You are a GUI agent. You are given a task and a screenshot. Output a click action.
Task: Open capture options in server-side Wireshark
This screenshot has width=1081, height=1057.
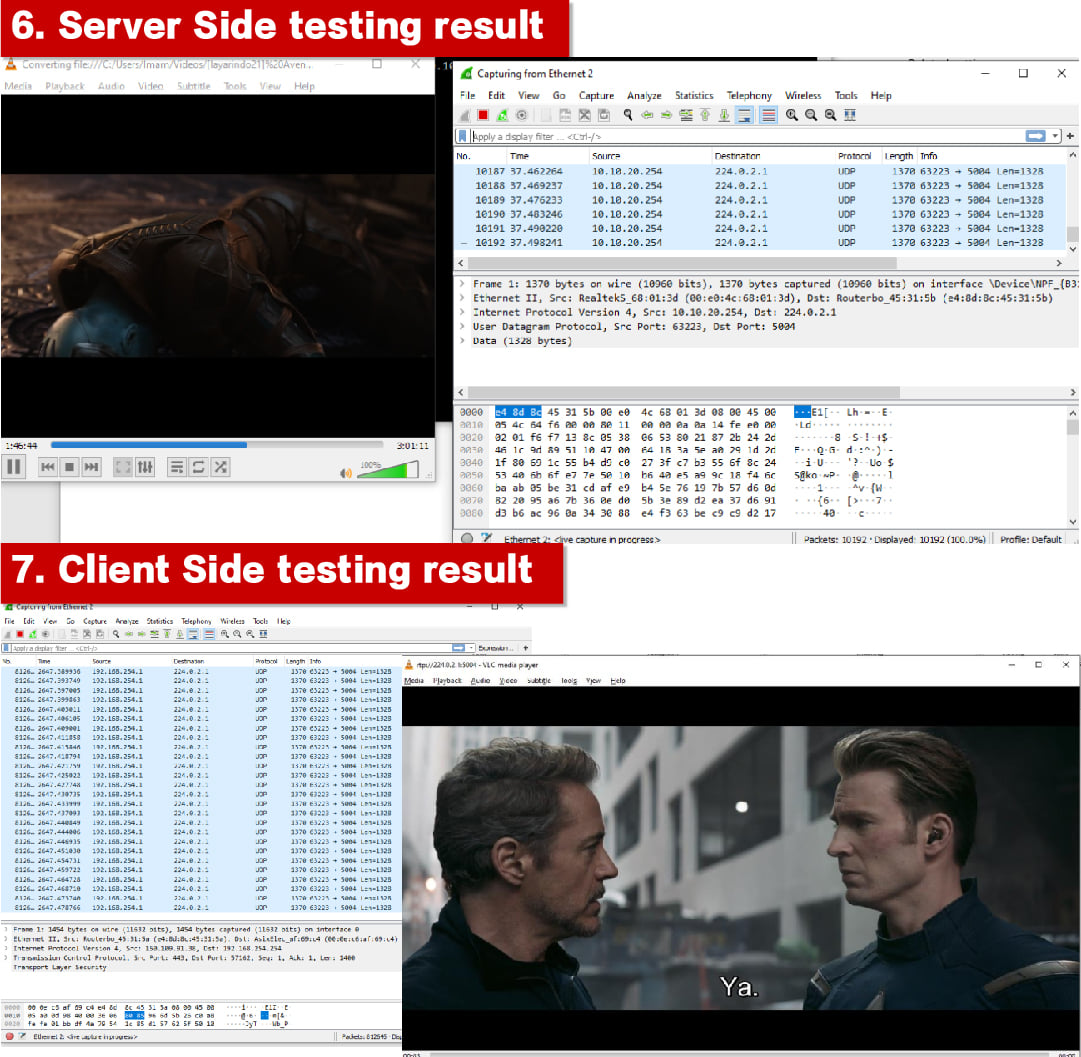522,115
